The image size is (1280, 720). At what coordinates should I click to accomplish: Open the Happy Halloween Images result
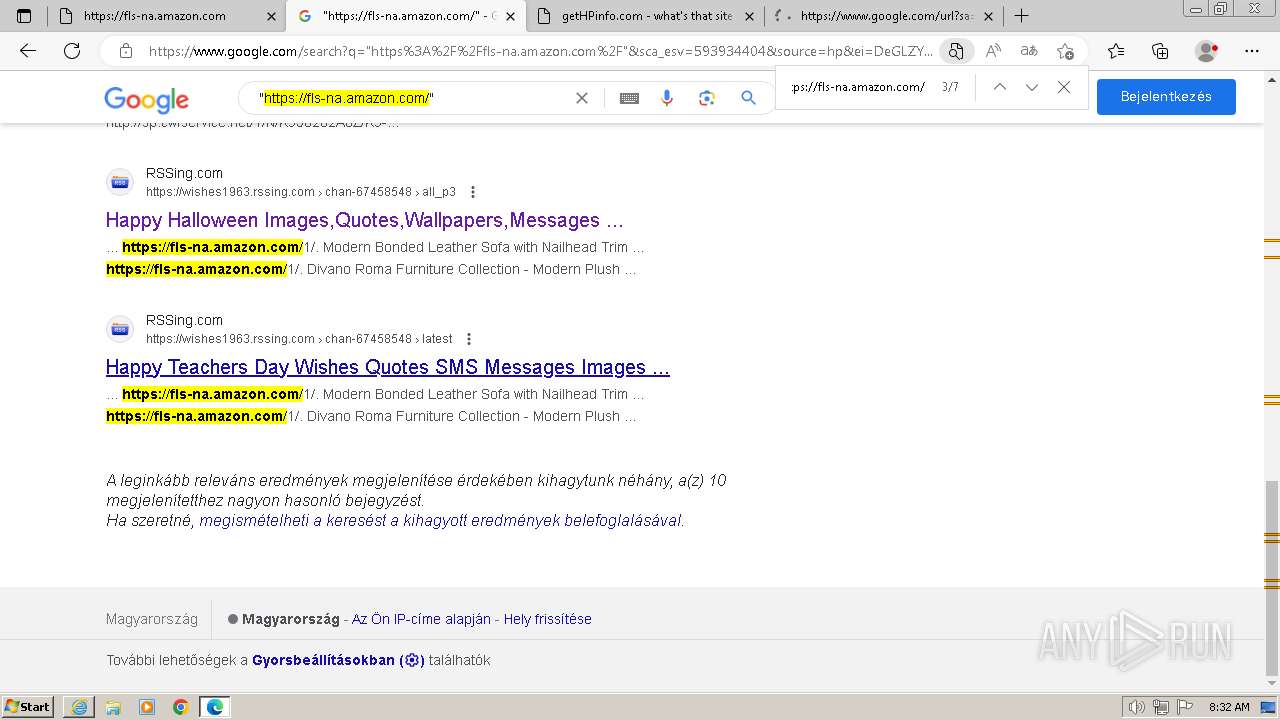364,220
